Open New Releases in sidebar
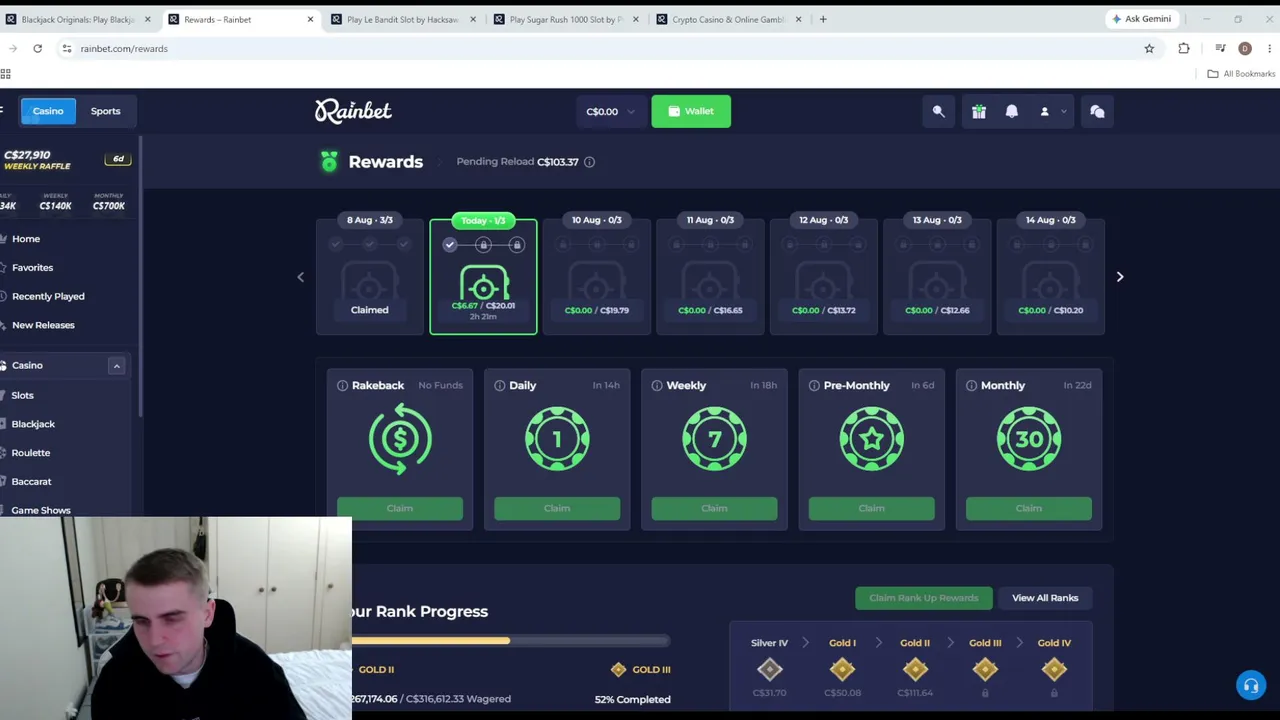The image size is (1280, 720). pyautogui.click(x=43, y=325)
